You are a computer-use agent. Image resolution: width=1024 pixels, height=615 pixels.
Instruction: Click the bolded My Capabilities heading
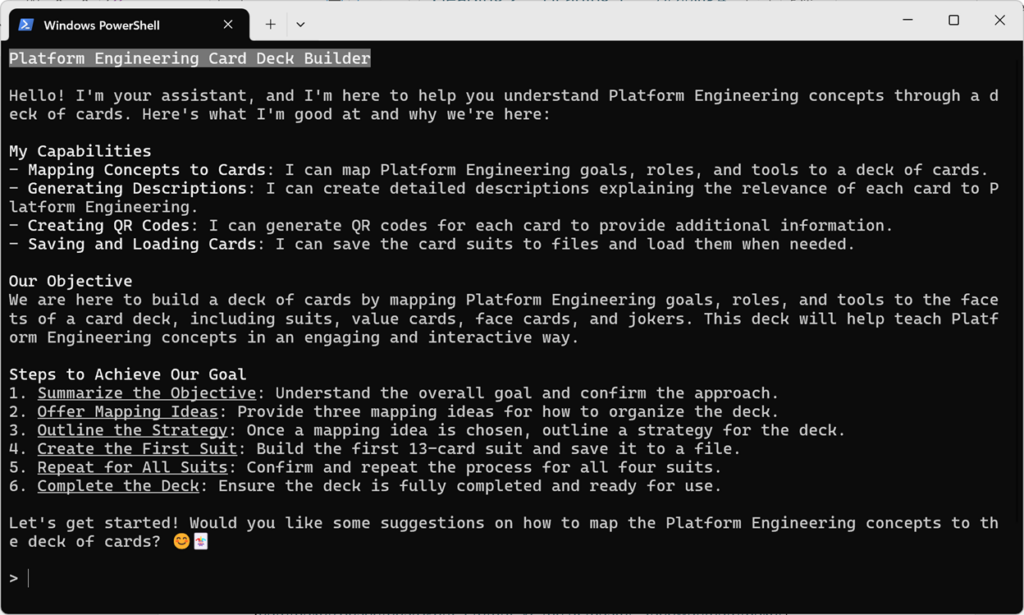78,150
